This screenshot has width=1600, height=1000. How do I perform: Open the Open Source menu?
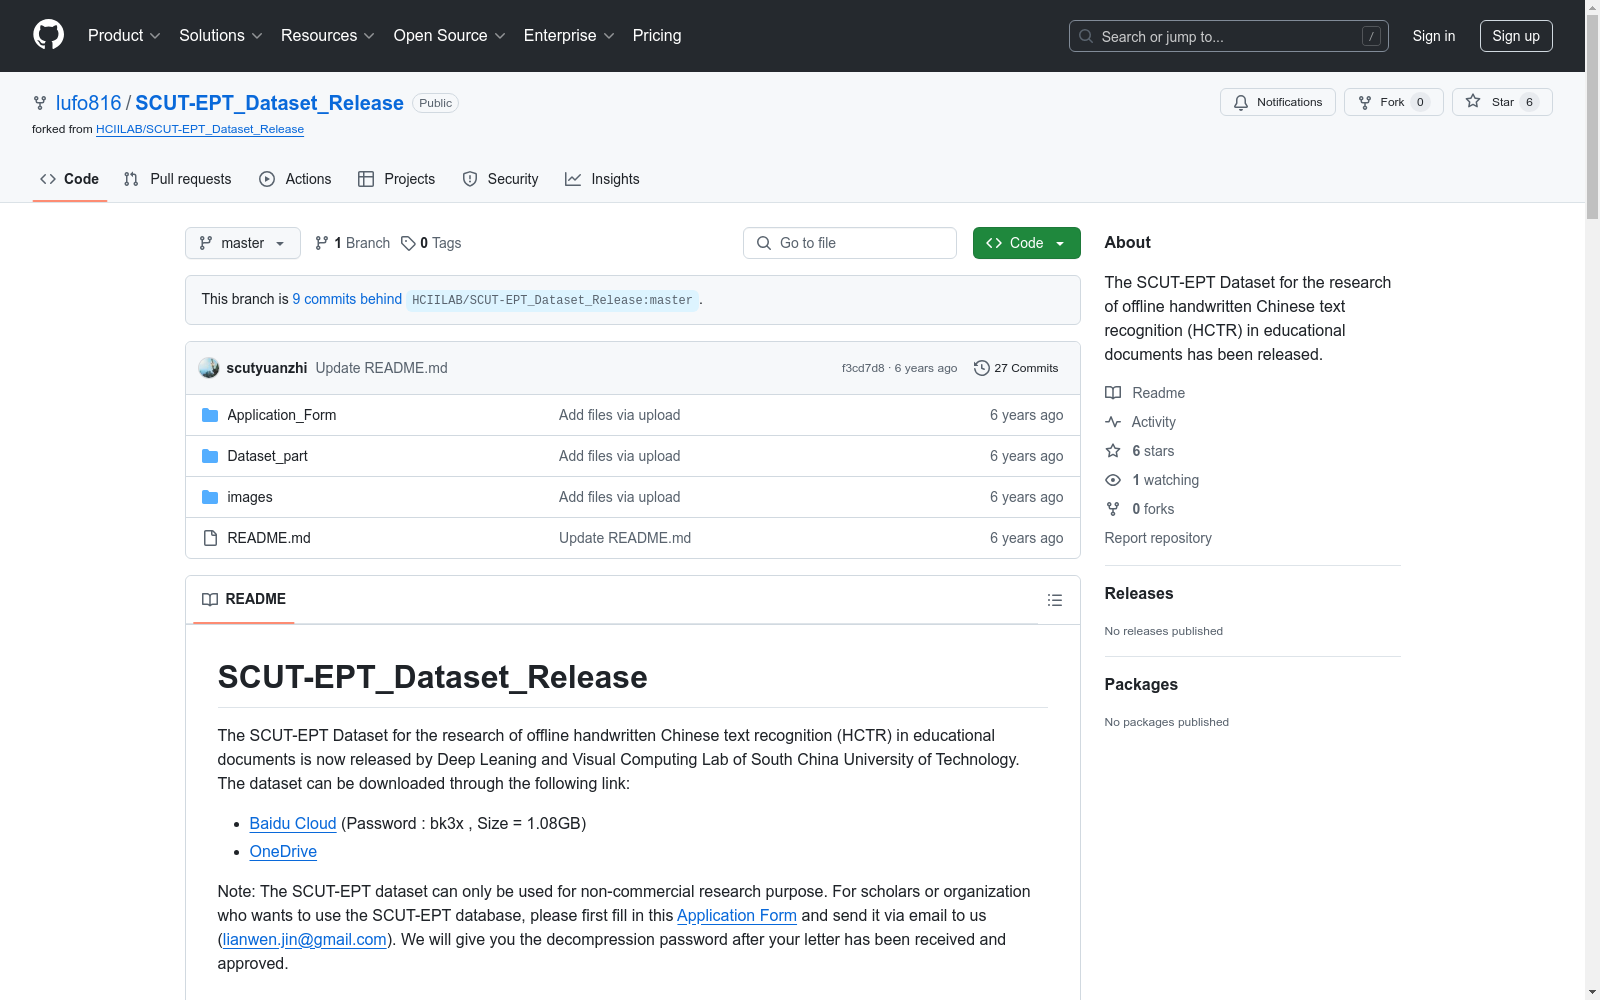(449, 36)
